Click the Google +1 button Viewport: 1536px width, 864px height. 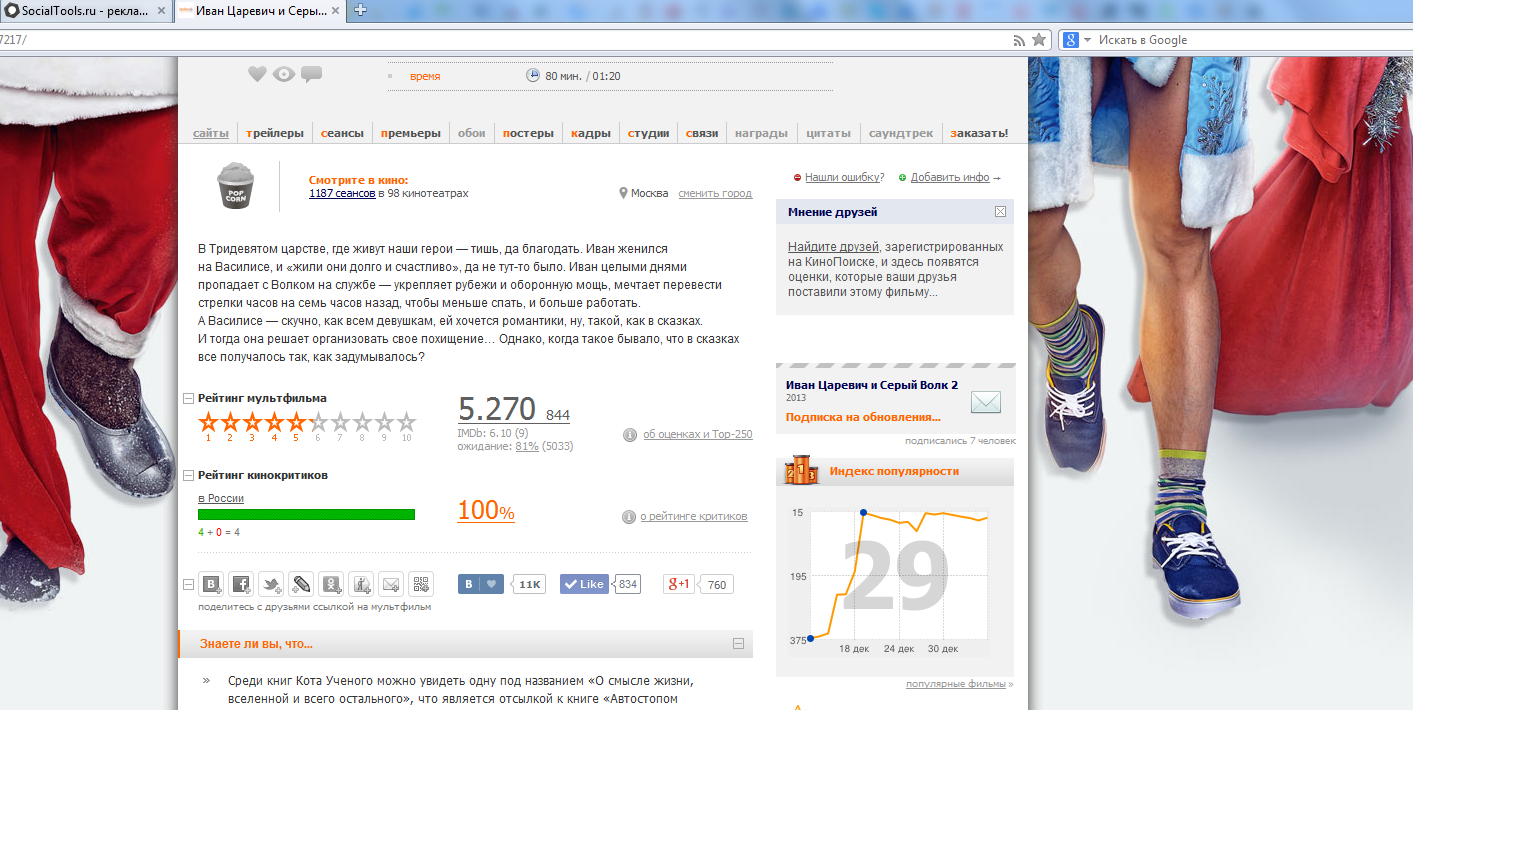679,584
